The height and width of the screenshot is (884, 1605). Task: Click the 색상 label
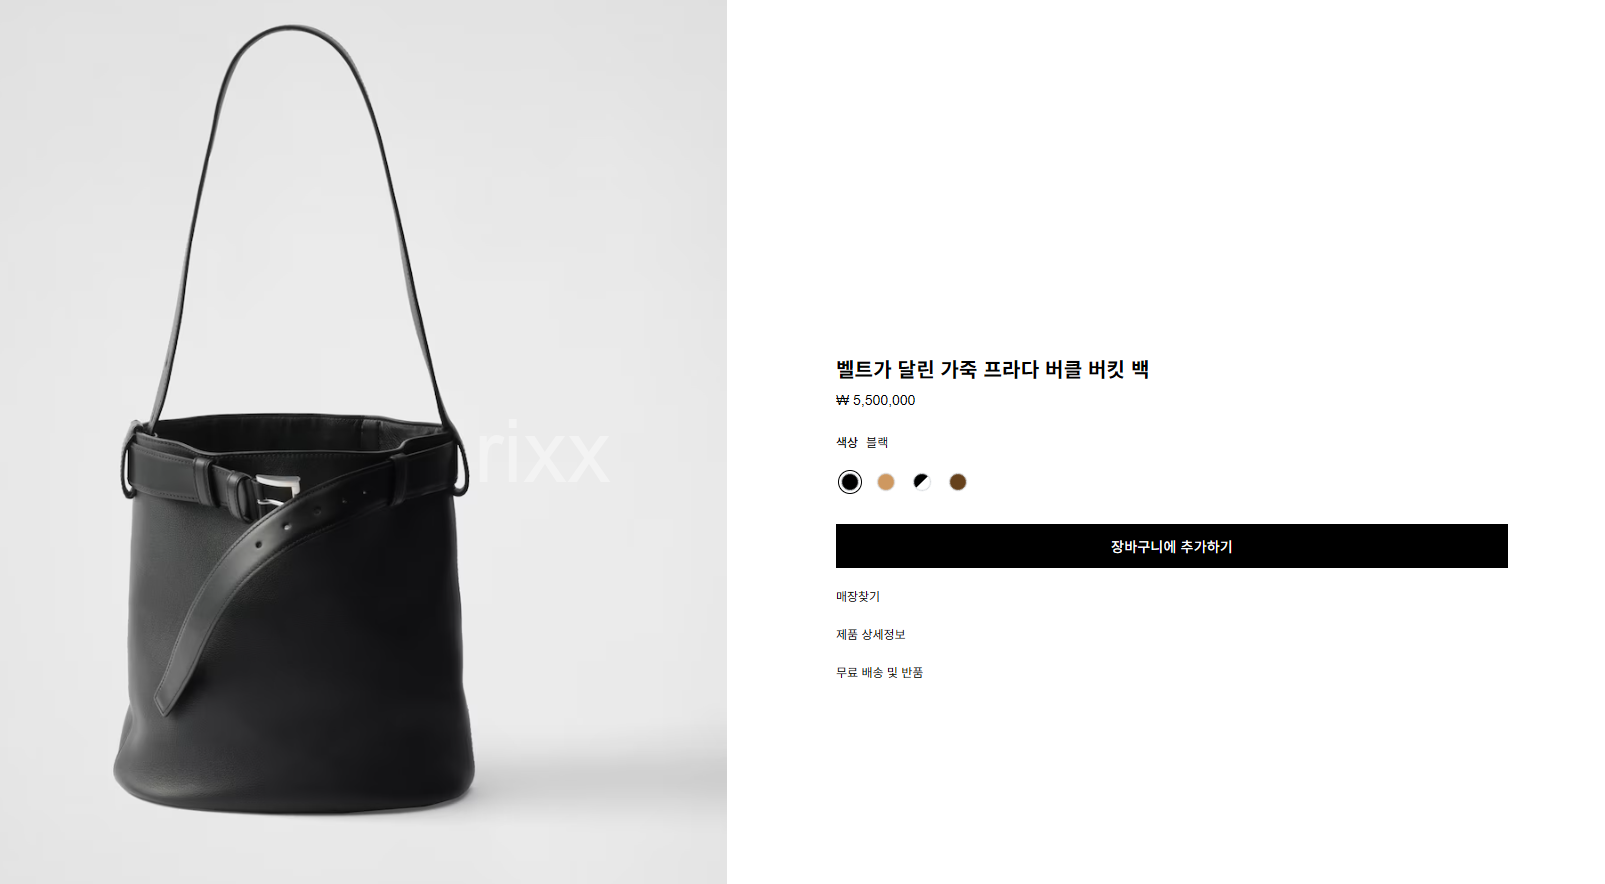coord(847,442)
